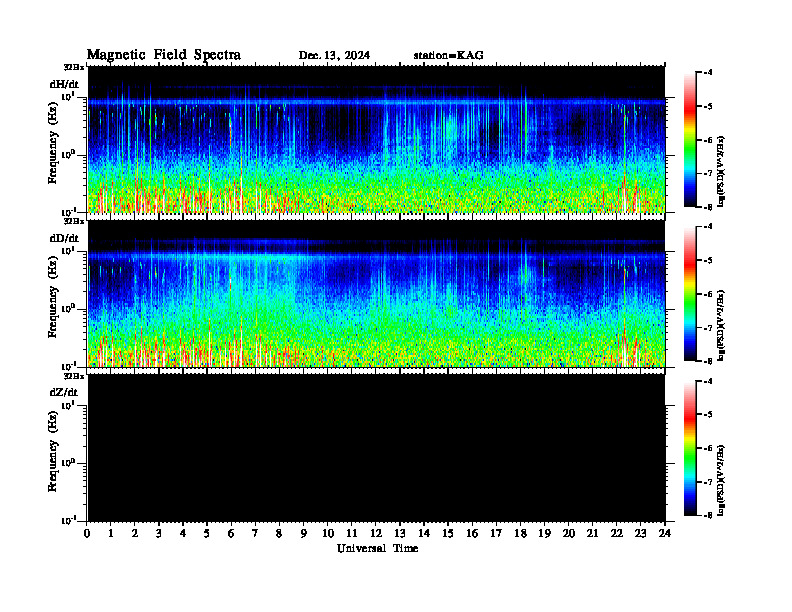
Task: Click the -8 value on dZ/dt color bar
Action: pos(709,515)
